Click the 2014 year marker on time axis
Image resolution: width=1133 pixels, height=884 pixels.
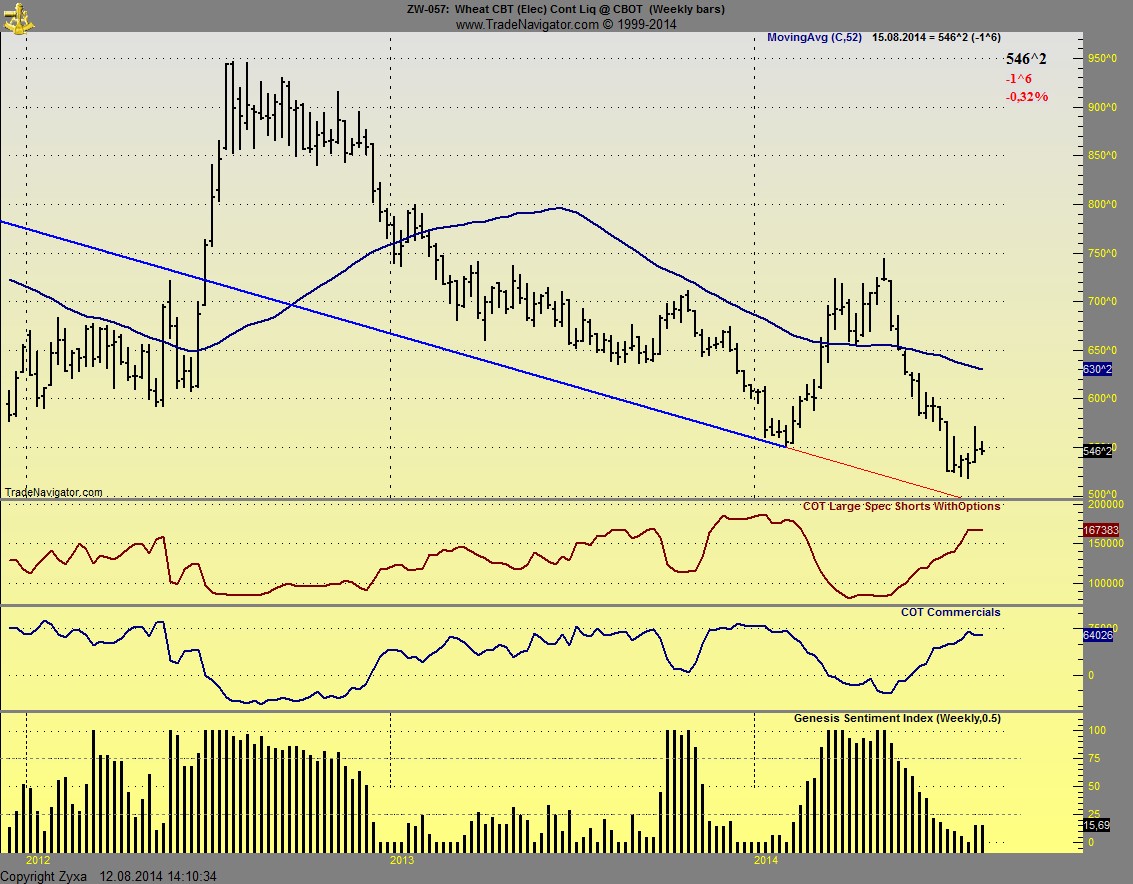pyautogui.click(x=766, y=860)
